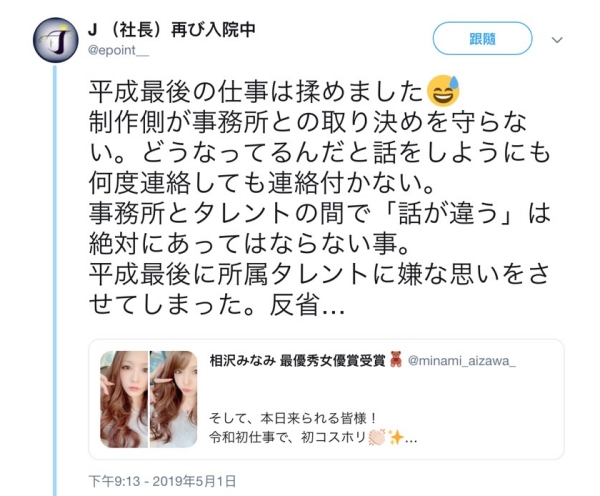The width and height of the screenshot is (600, 496).
Task: Click the blue thread line beneath the avatar
Action: [x=55, y=281]
